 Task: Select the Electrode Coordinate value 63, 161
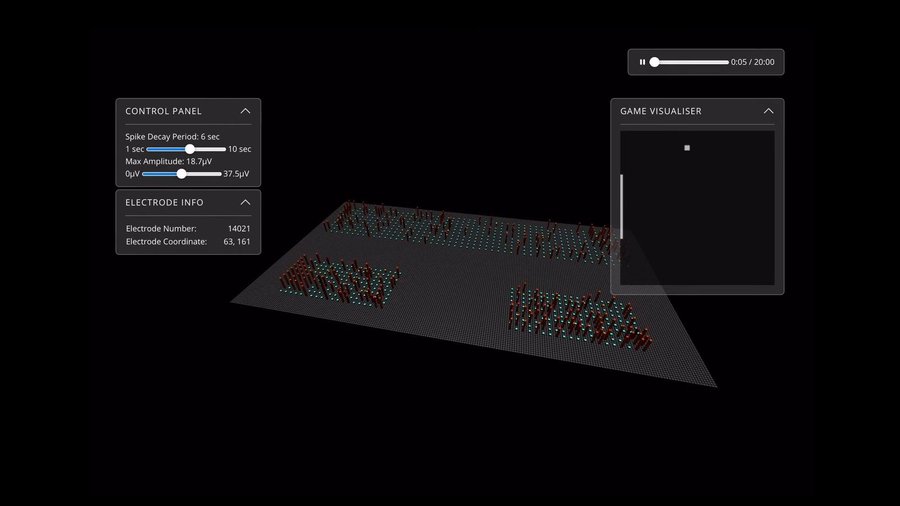[x=237, y=242]
